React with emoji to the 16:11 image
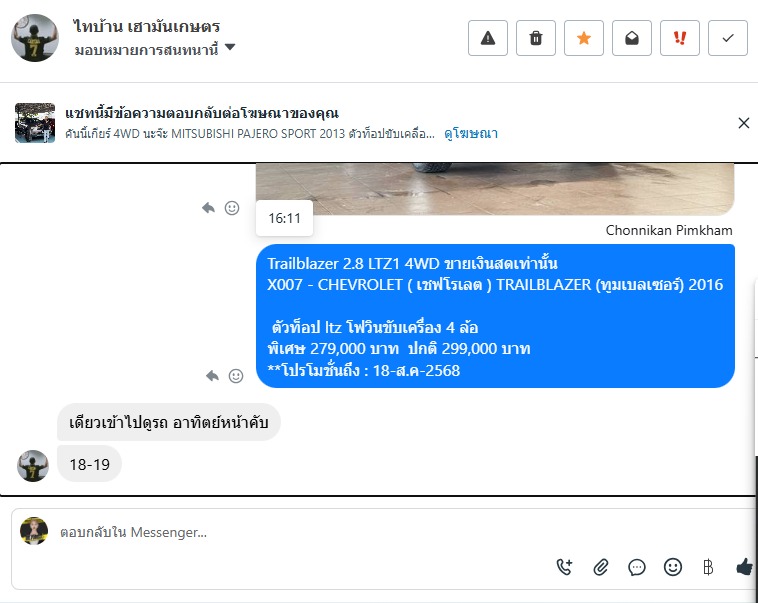Screen dimensions: 758x603 [x=232, y=208]
